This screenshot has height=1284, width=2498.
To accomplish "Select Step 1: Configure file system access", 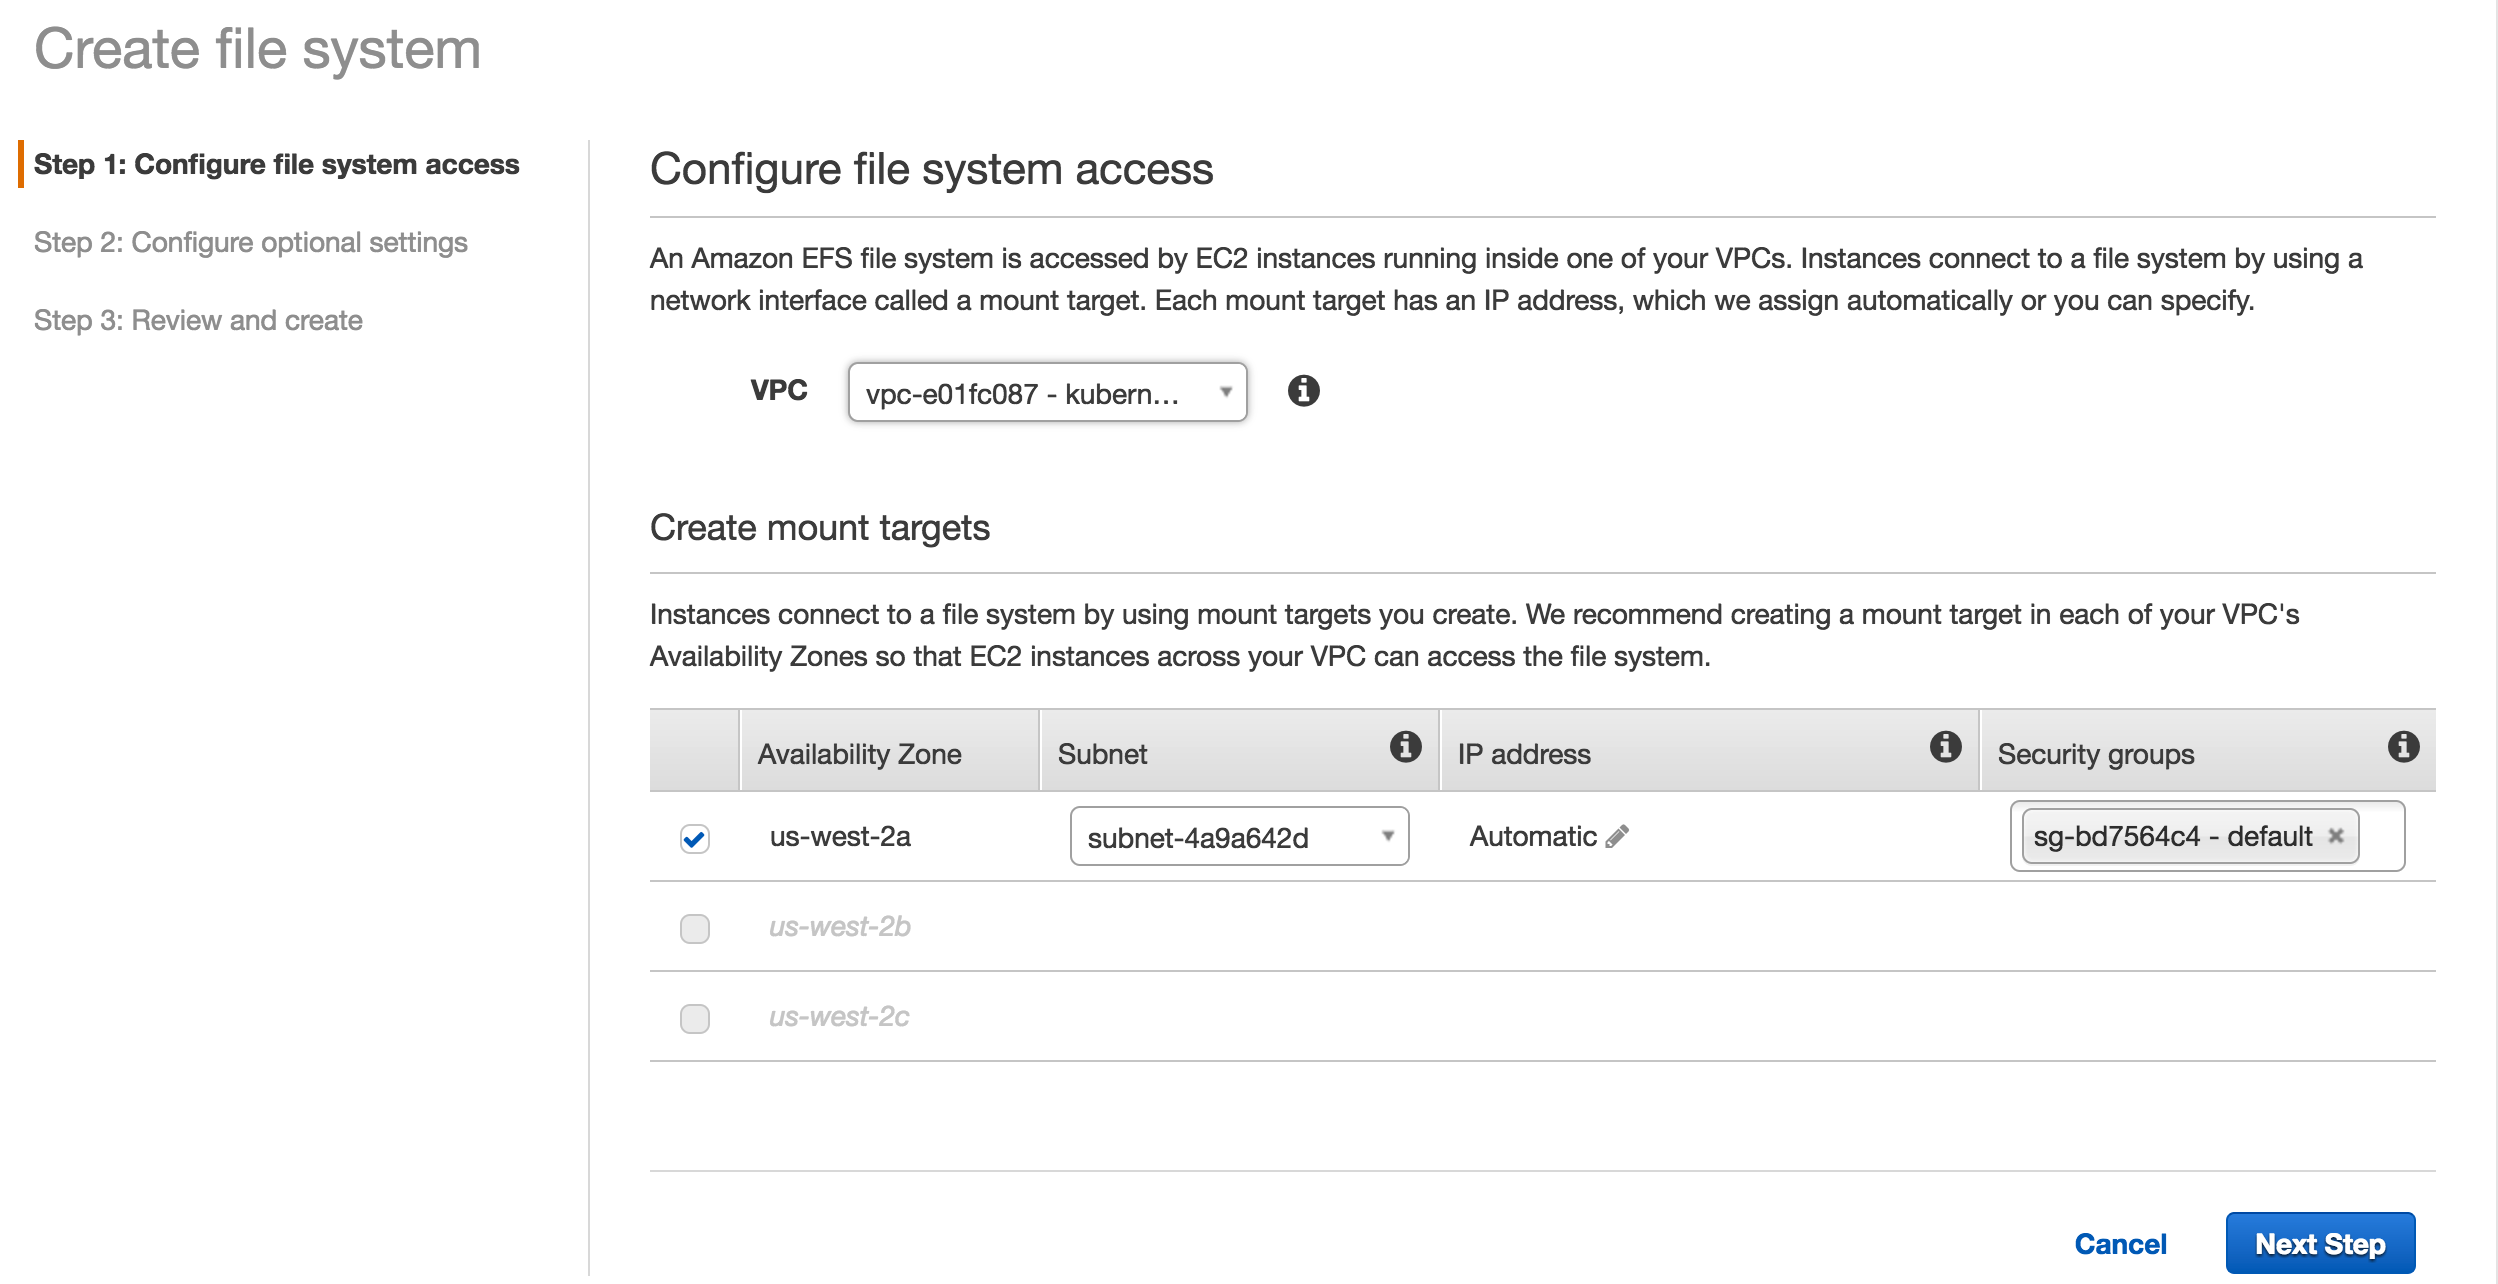I will pos(278,165).
